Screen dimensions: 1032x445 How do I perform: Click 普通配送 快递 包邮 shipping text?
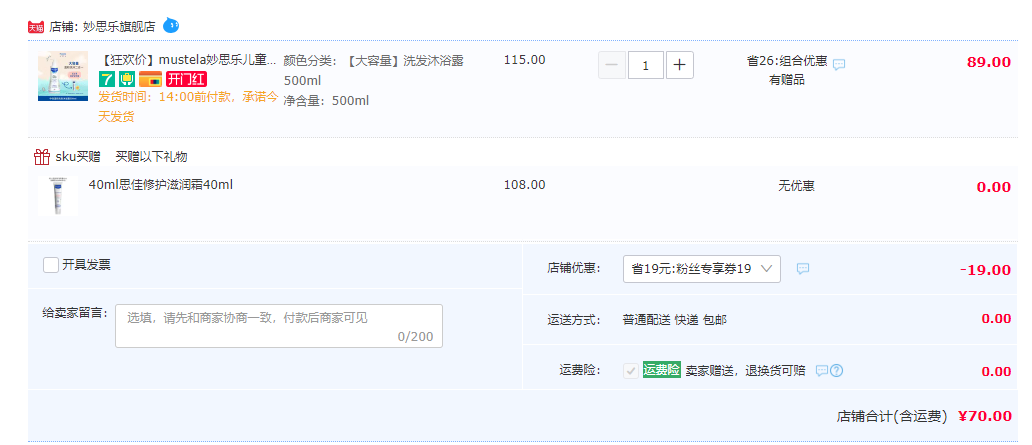coord(675,320)
